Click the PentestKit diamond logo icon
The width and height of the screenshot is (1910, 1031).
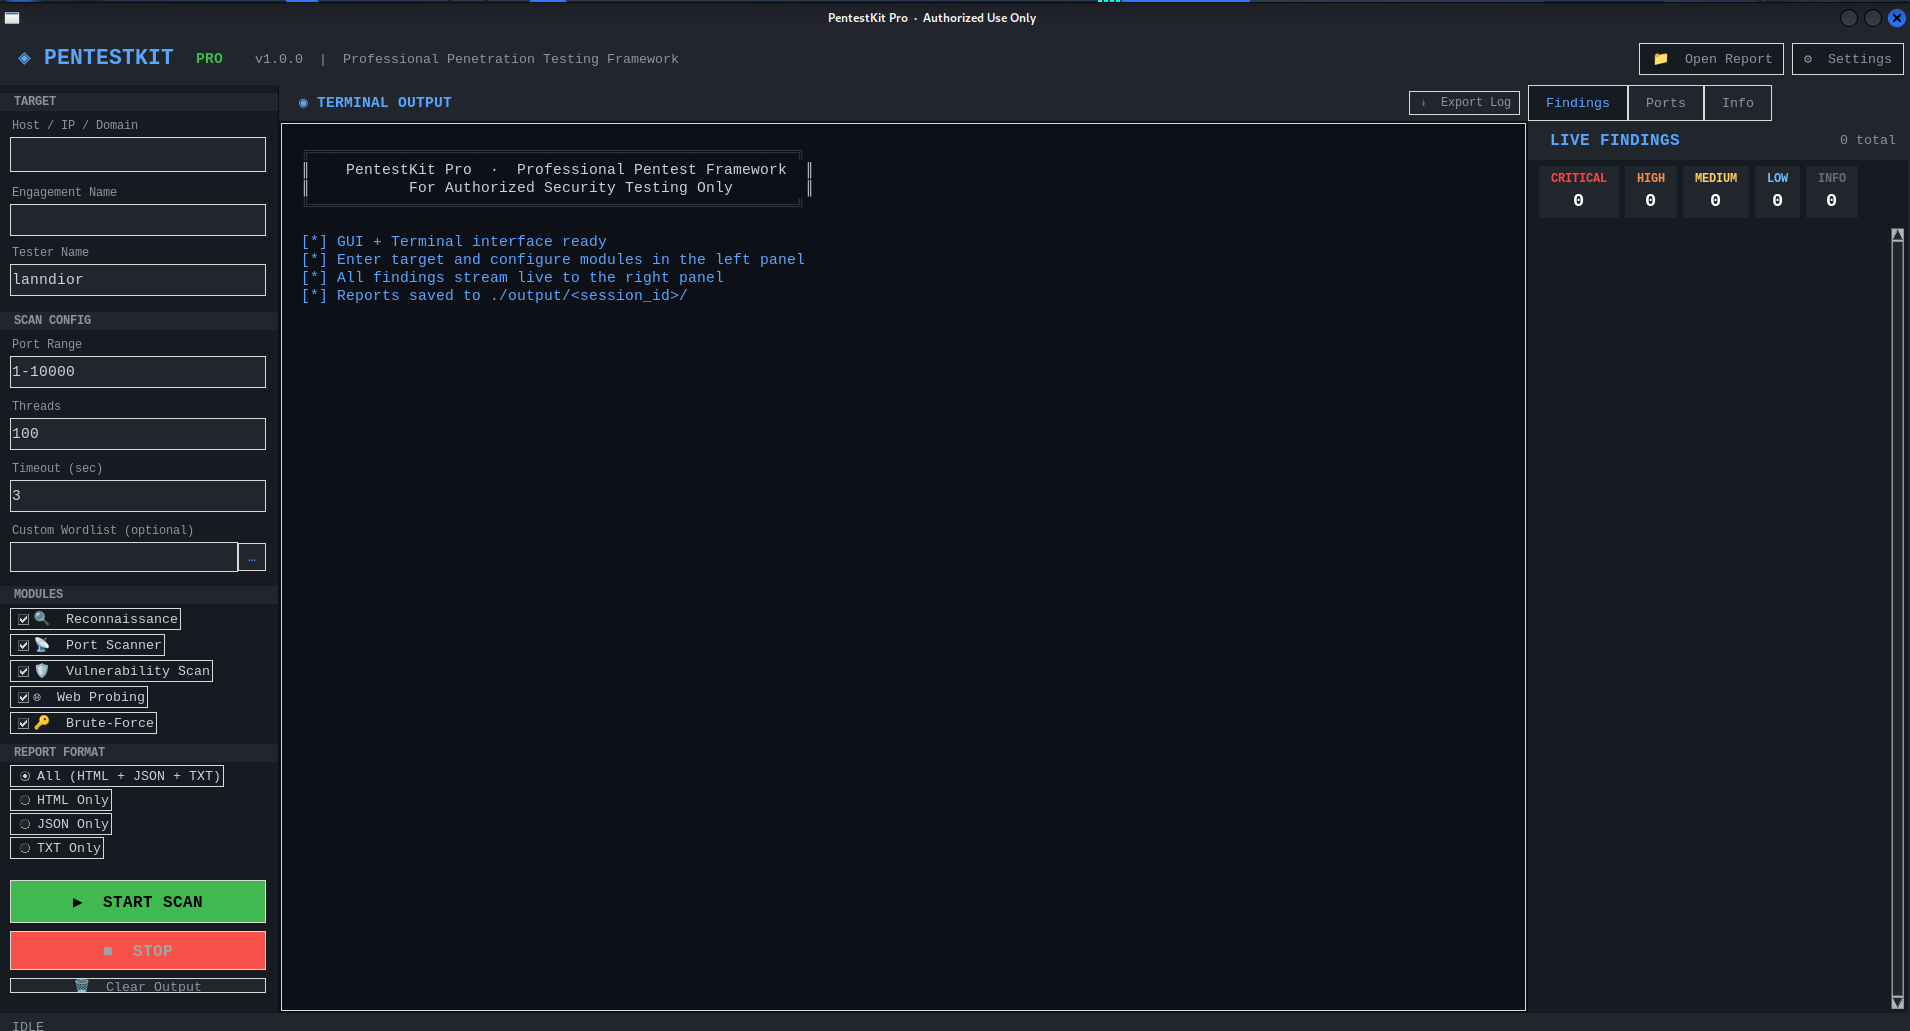click(24, 58)
